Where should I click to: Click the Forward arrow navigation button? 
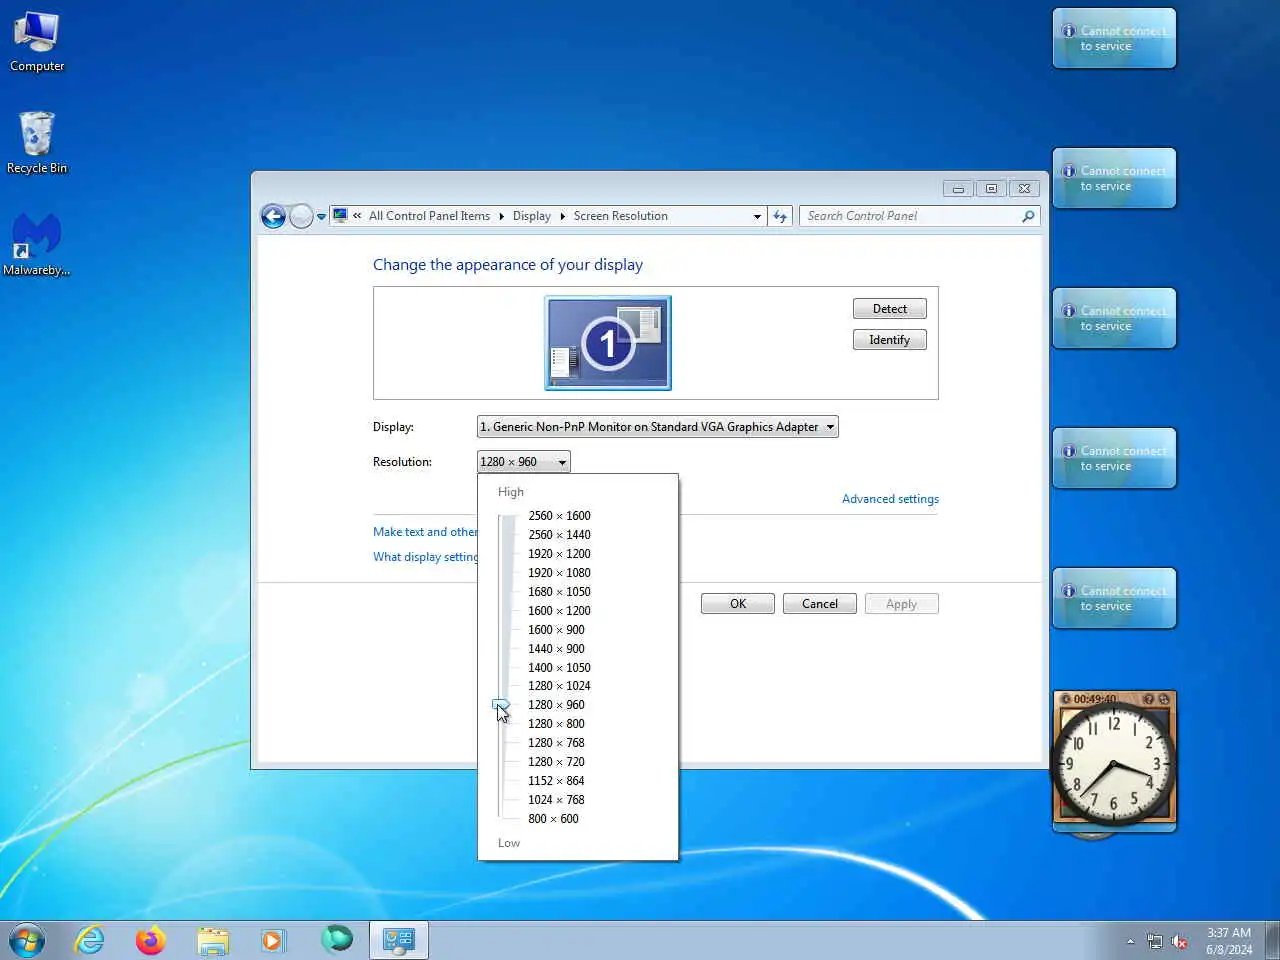(x=301, y=216)
